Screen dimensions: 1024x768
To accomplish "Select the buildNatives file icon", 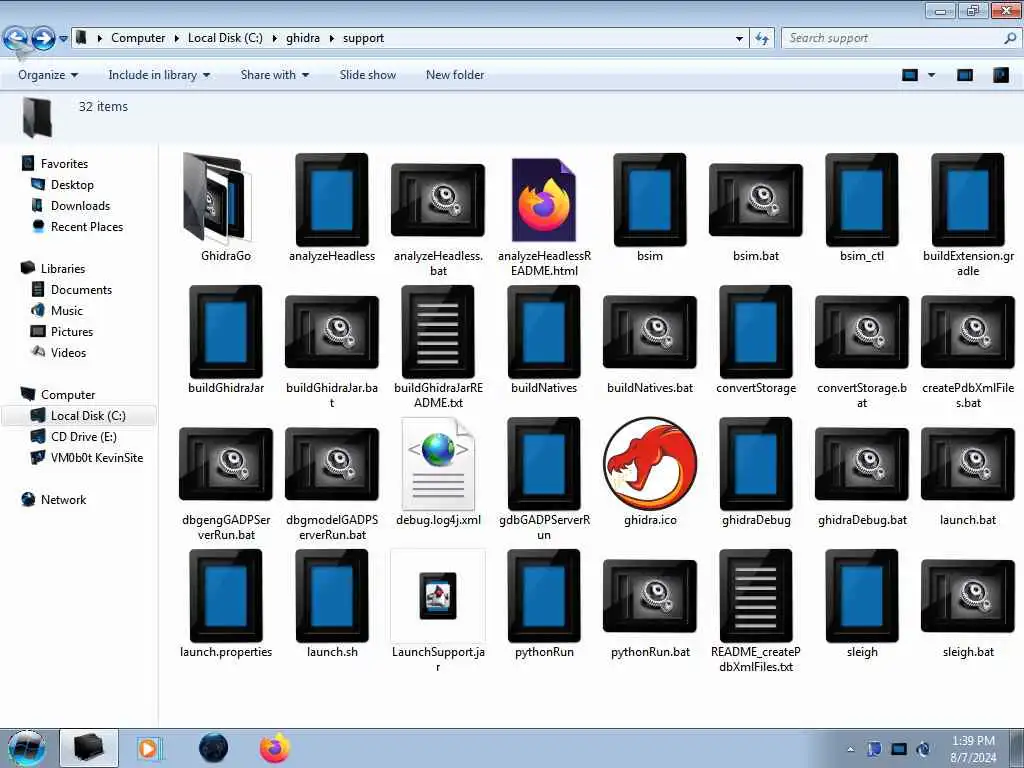I will [x=544, y=332].
